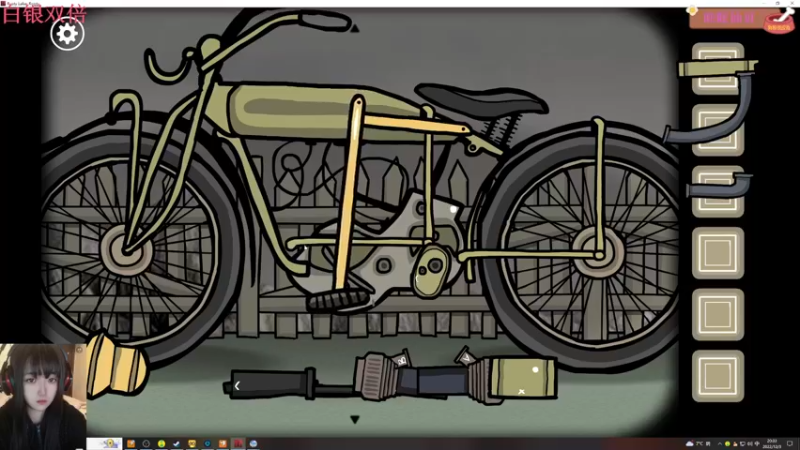The image size is (800, 450).
Task: Open the notification center icon
Action: [790, 443]
